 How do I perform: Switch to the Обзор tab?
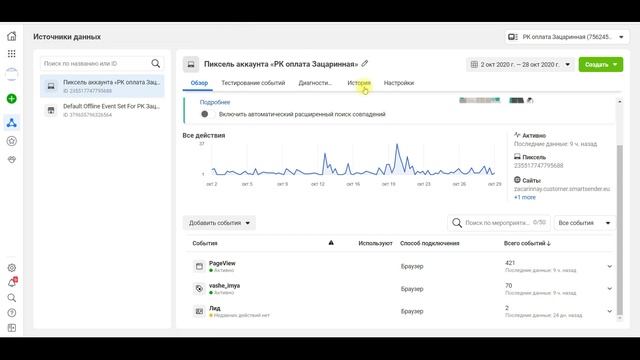coord(199,83)
